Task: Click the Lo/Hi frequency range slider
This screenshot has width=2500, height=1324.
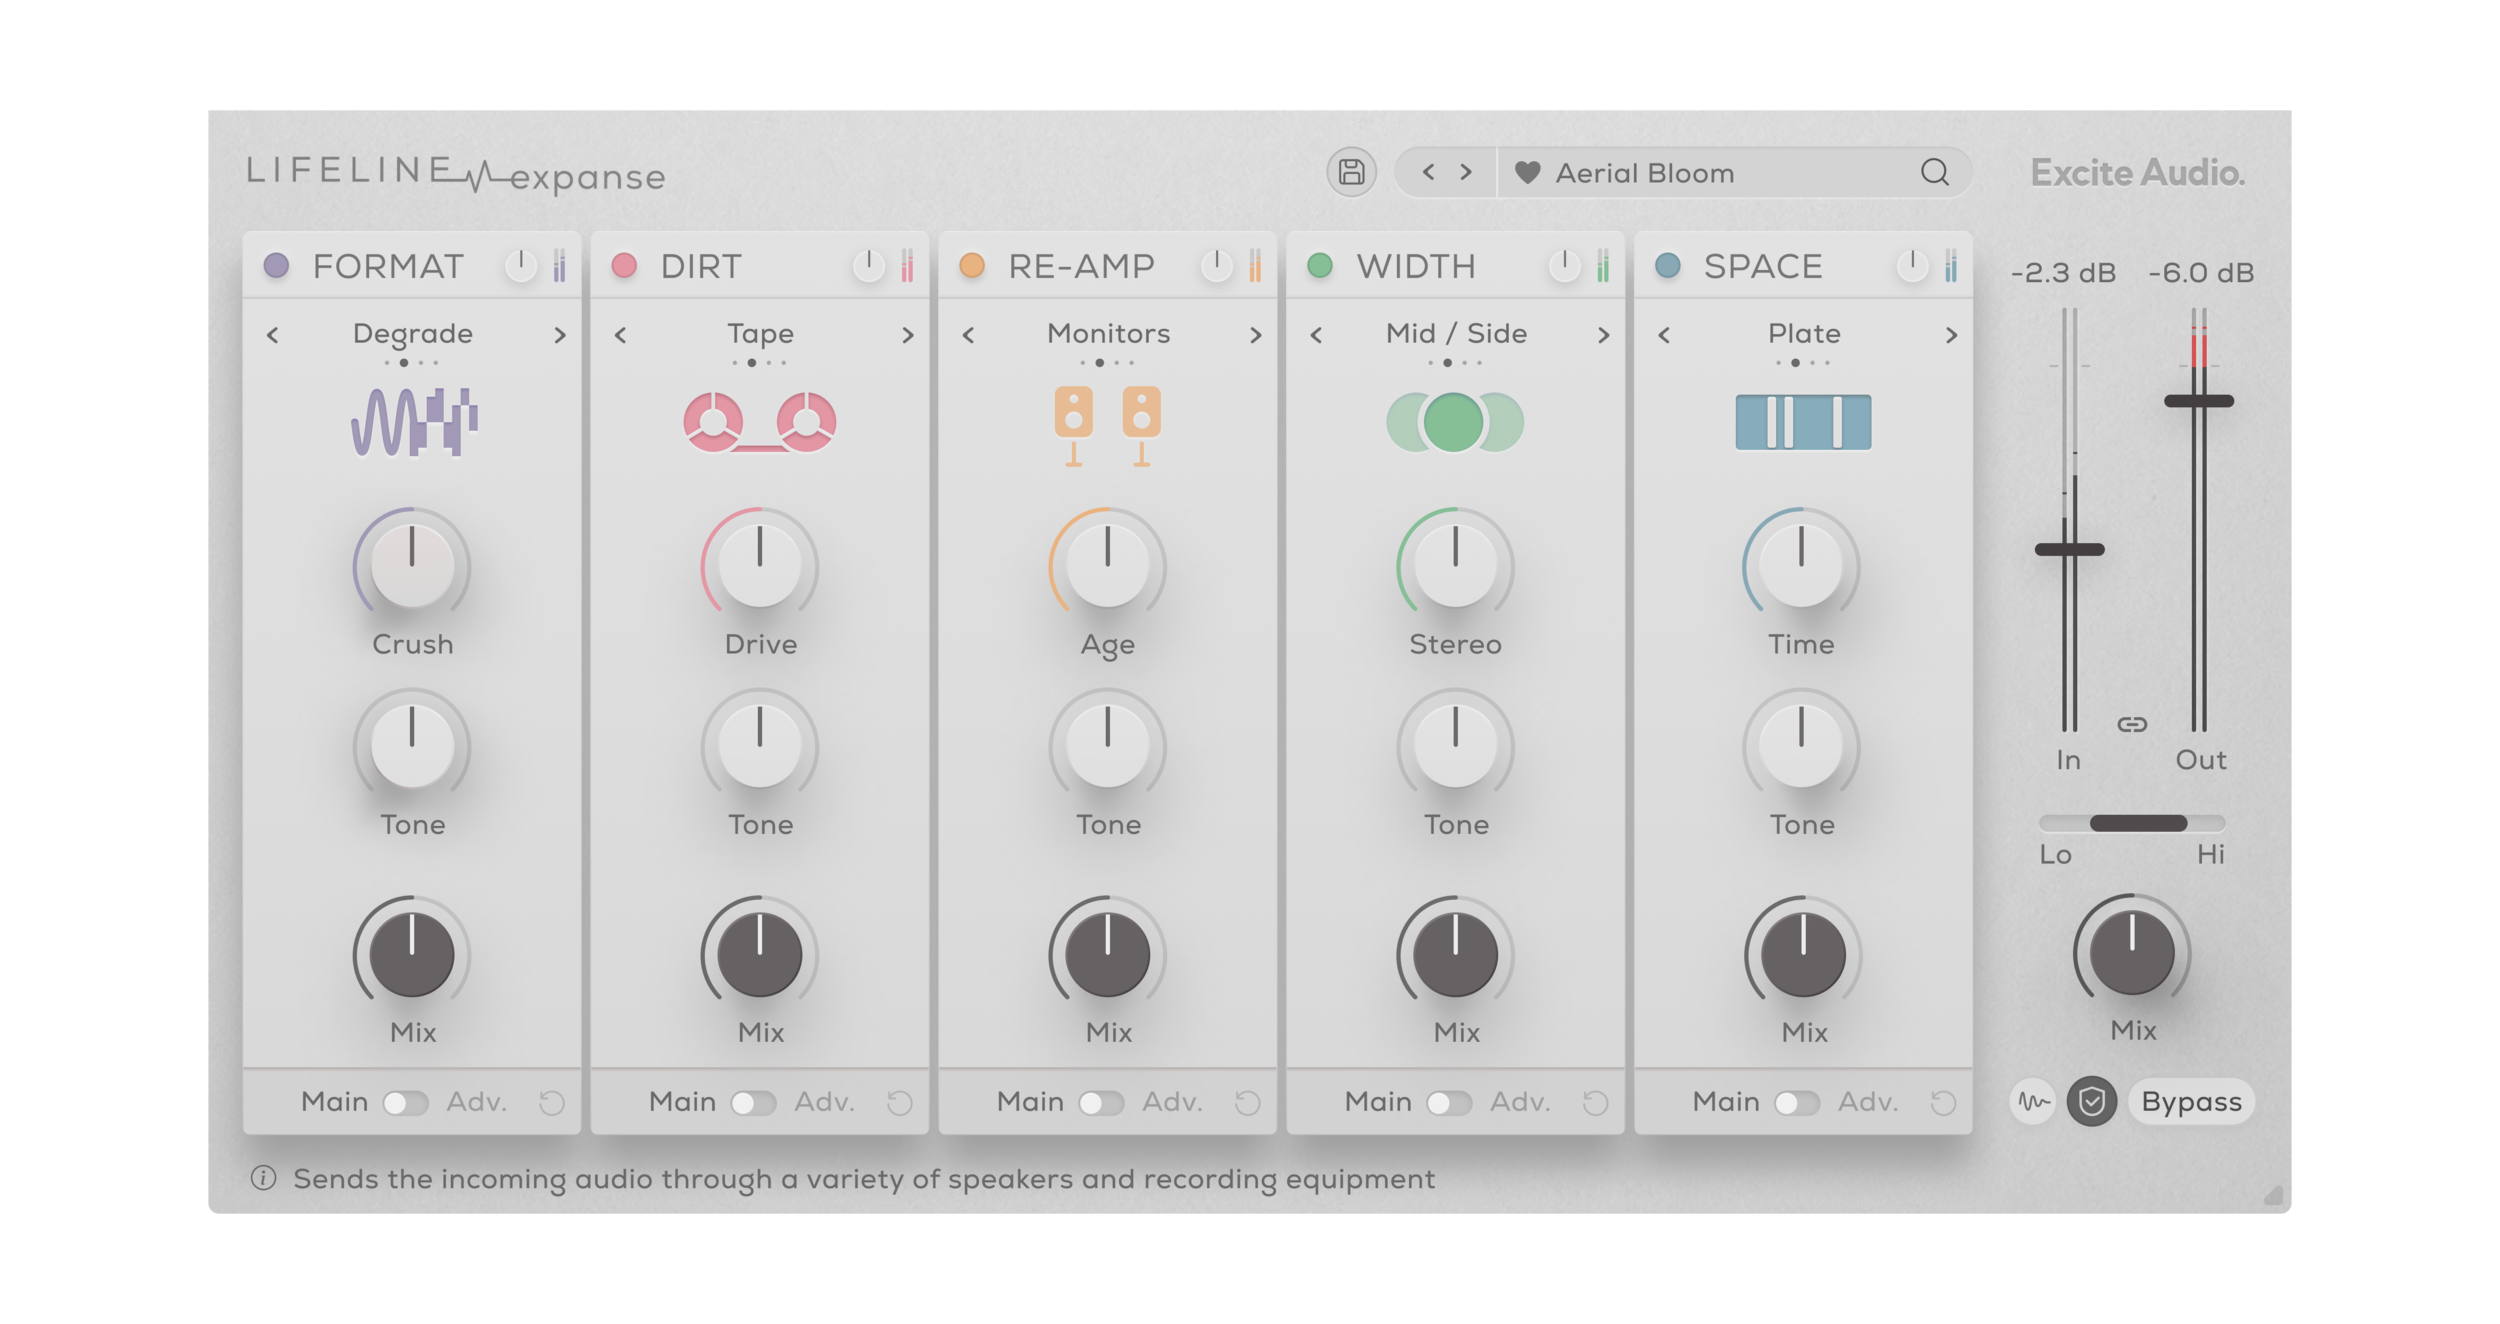Action: (x=2137, y=823)
